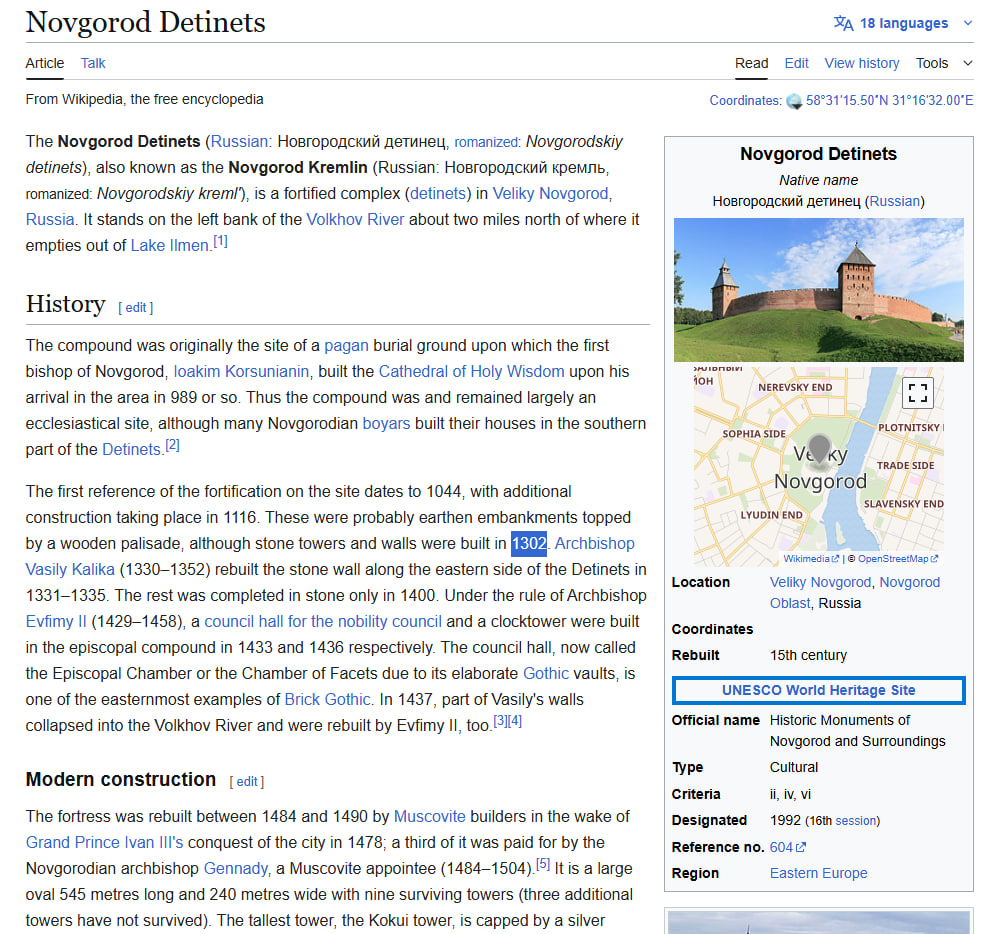Open the Gothic vaults link
Image resolution: width=986 pixels, height=934 pixels.
pos(546,674)
